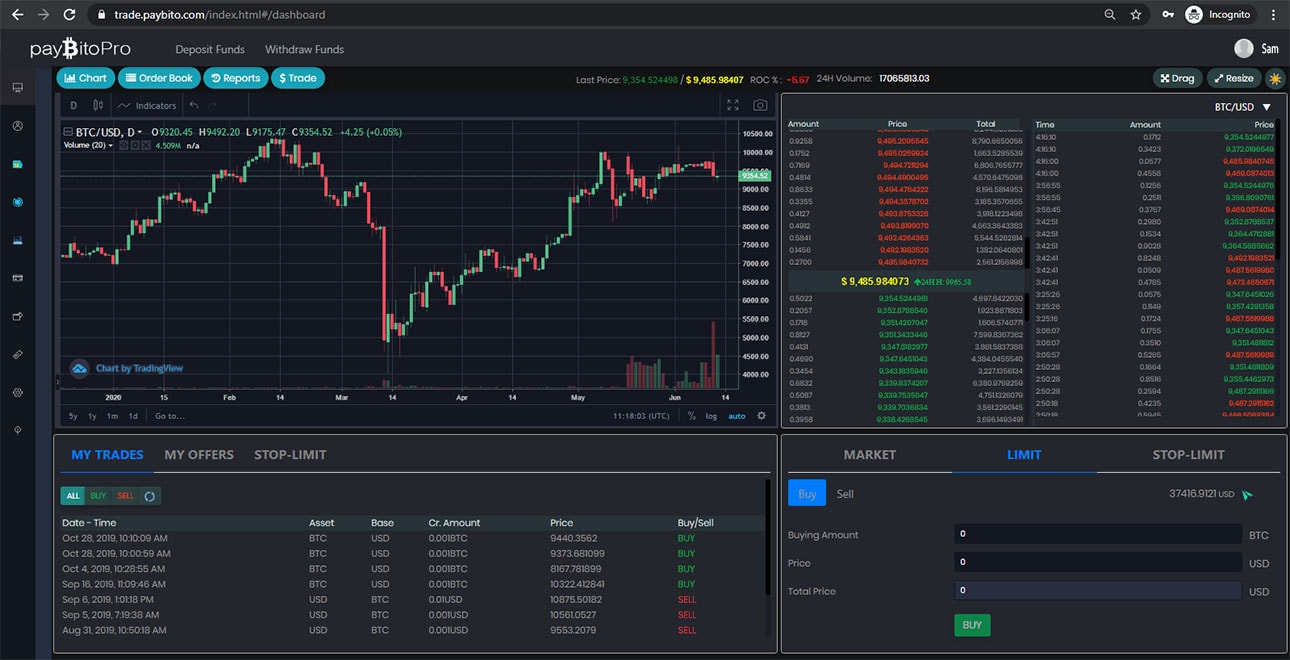1290x660 pixels.
Task: Open the chart settings gear icon
Action: [x=762, y=416]
